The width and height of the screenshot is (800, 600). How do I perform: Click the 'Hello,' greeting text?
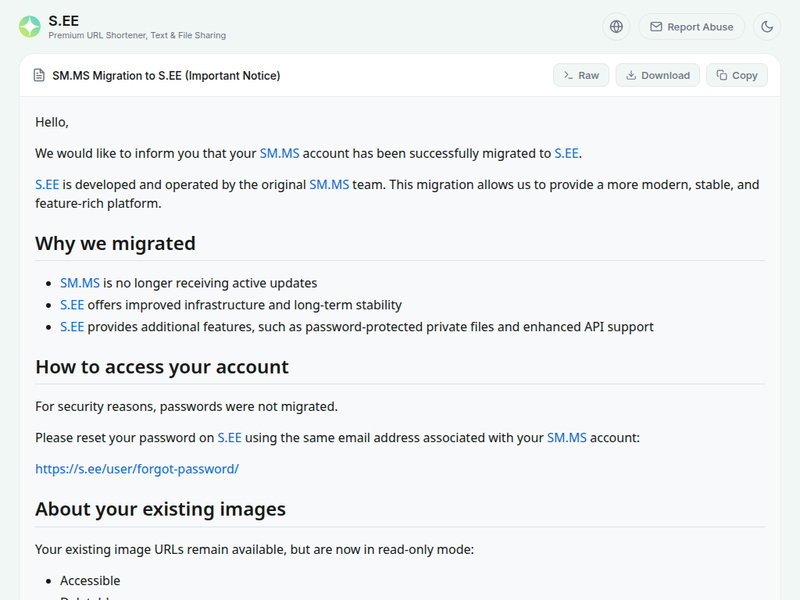52,122
